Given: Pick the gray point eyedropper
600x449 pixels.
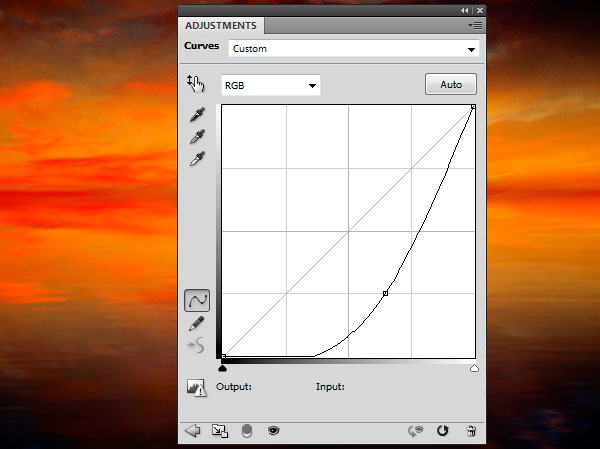Looking at the screenshot, I should pos(197,136).
